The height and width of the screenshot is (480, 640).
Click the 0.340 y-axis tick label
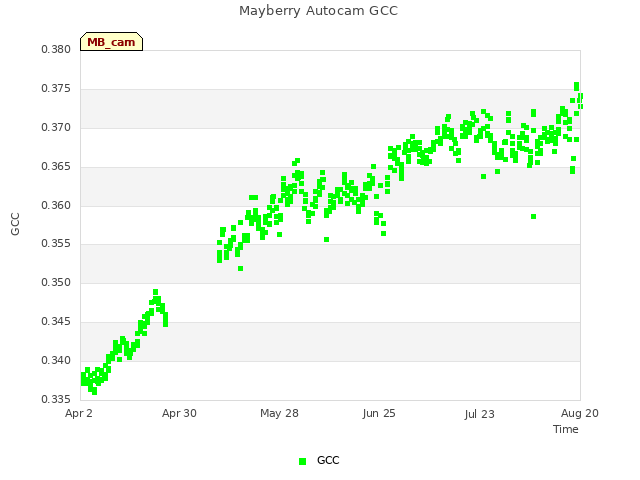[56, 360]
